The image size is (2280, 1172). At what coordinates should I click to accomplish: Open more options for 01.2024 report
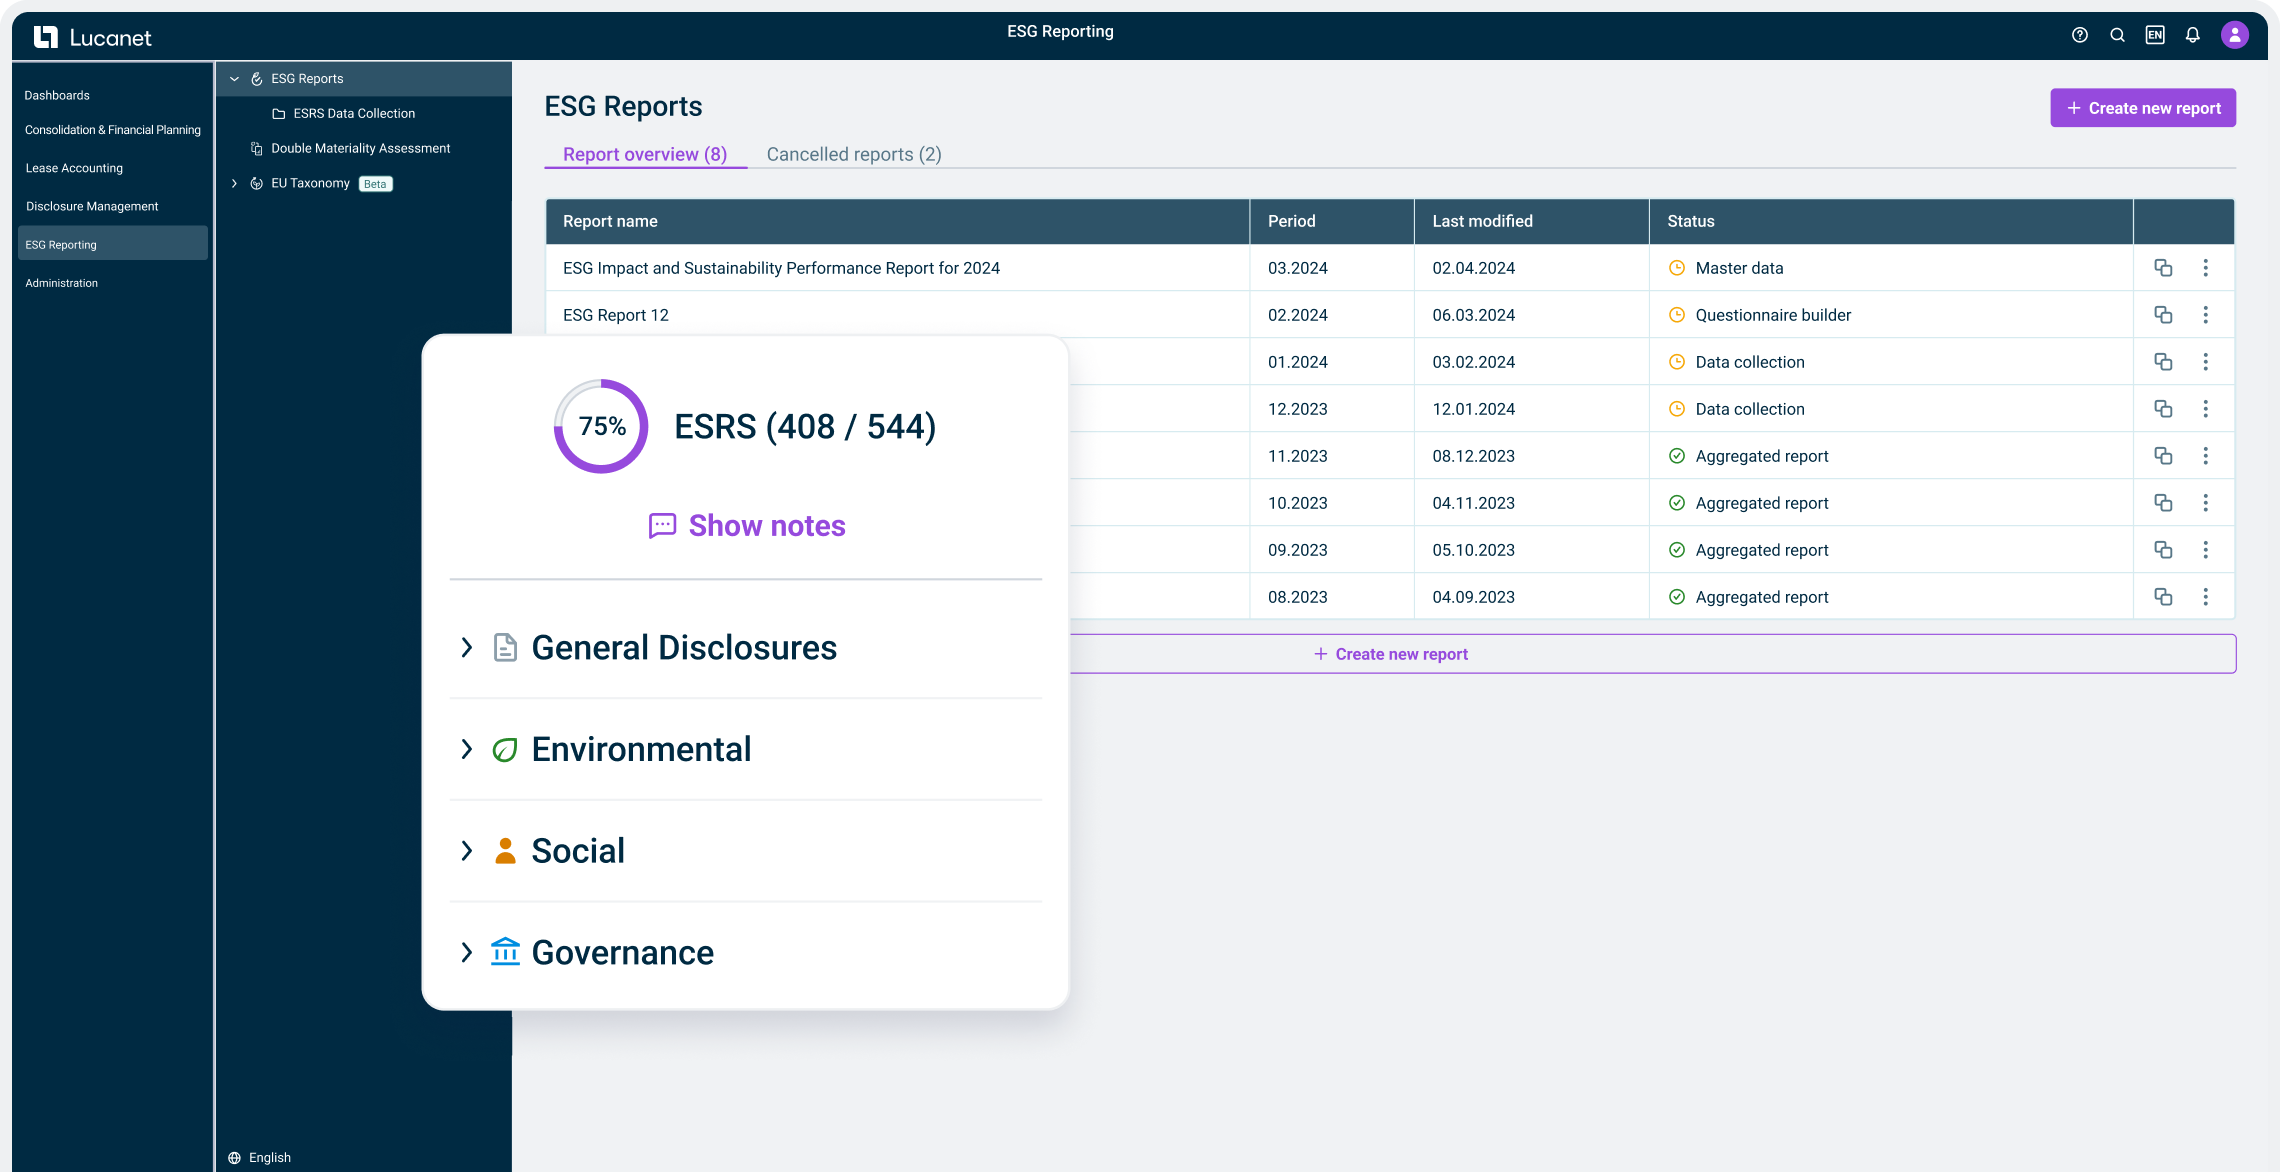pyautogui.click(x=2206, y=362)
